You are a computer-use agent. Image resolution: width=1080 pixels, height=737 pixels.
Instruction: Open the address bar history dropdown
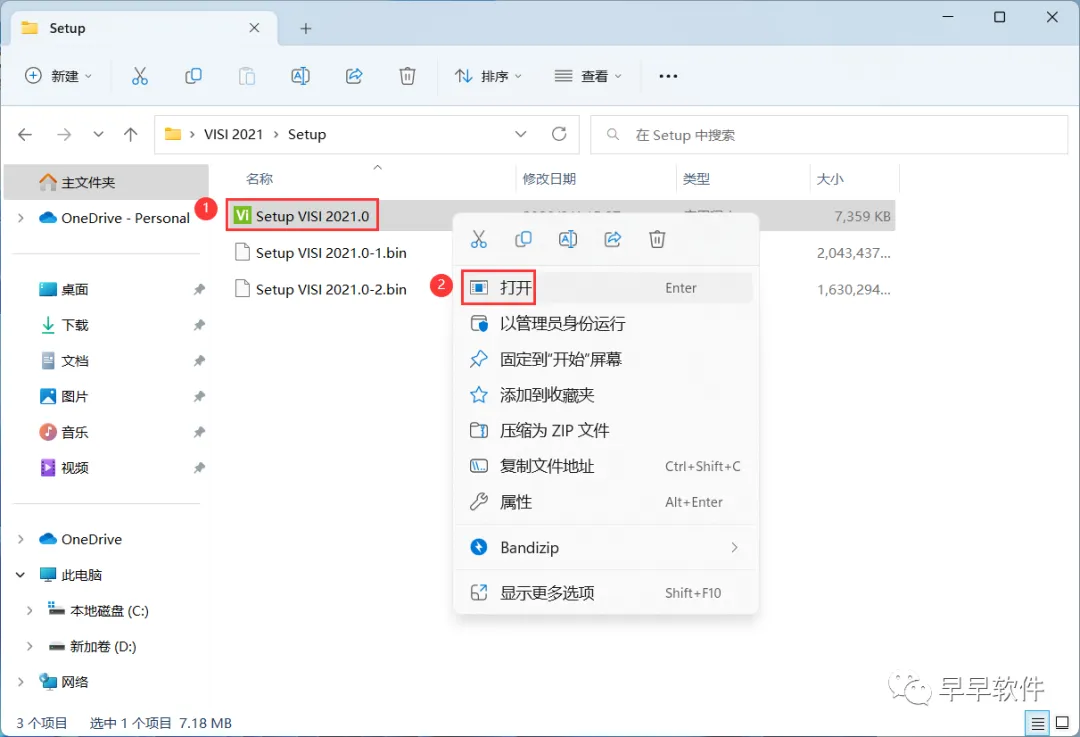[x=521, y=134]
